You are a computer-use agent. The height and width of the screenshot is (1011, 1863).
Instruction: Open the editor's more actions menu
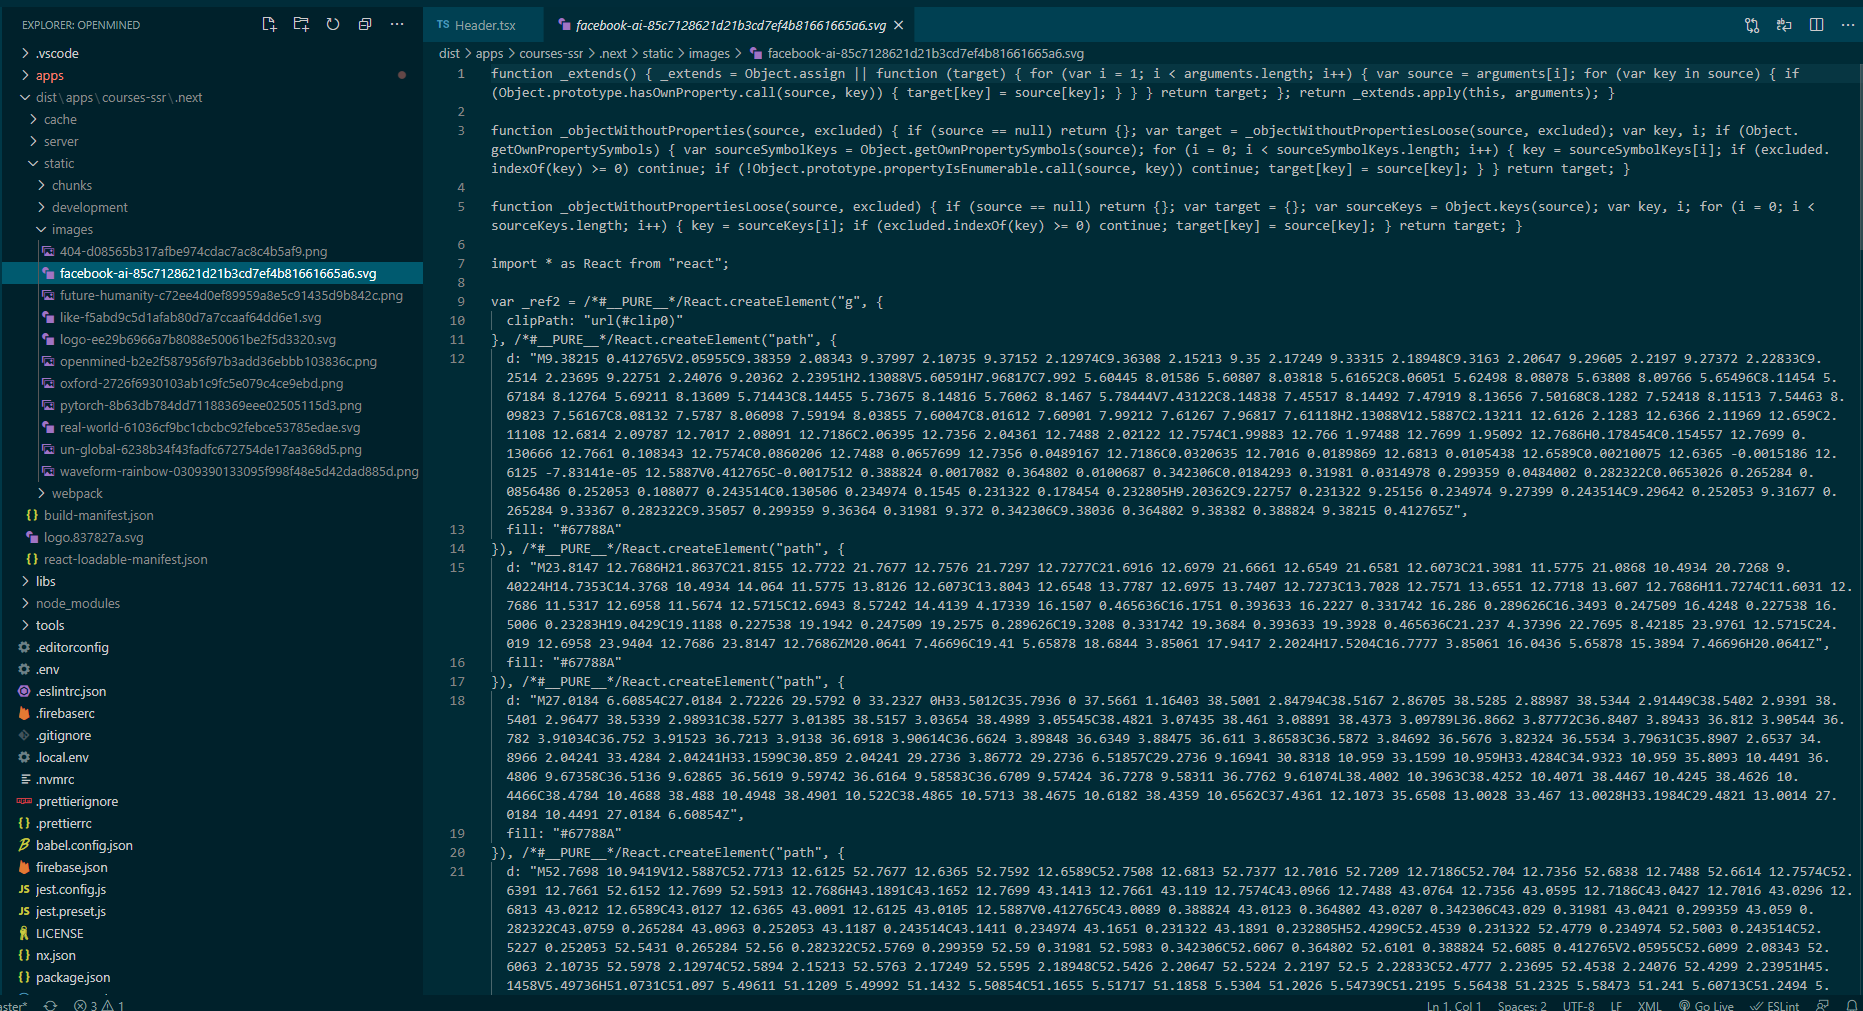pos(1848,25)
